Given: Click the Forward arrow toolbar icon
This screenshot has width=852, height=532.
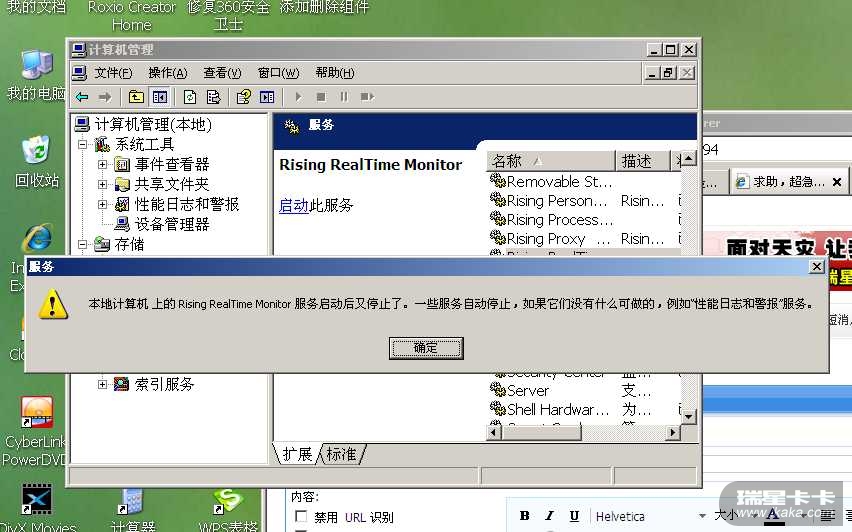Looking at the screenshot, I should 105,97.
